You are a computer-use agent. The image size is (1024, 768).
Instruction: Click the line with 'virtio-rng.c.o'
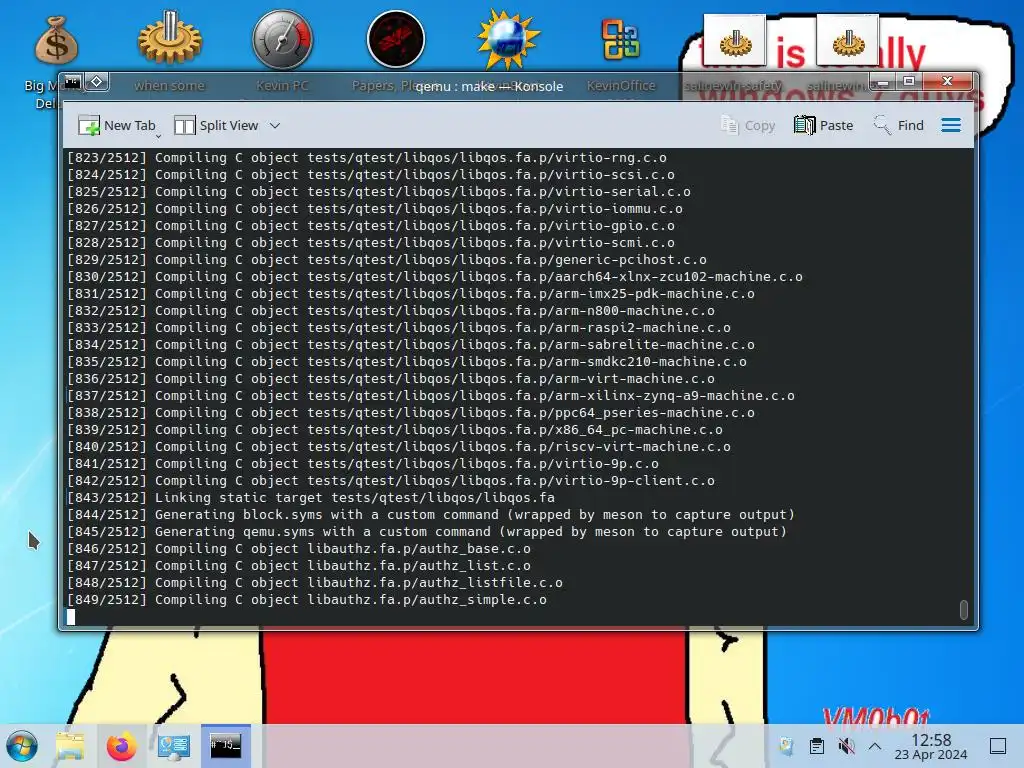point(367,157)
